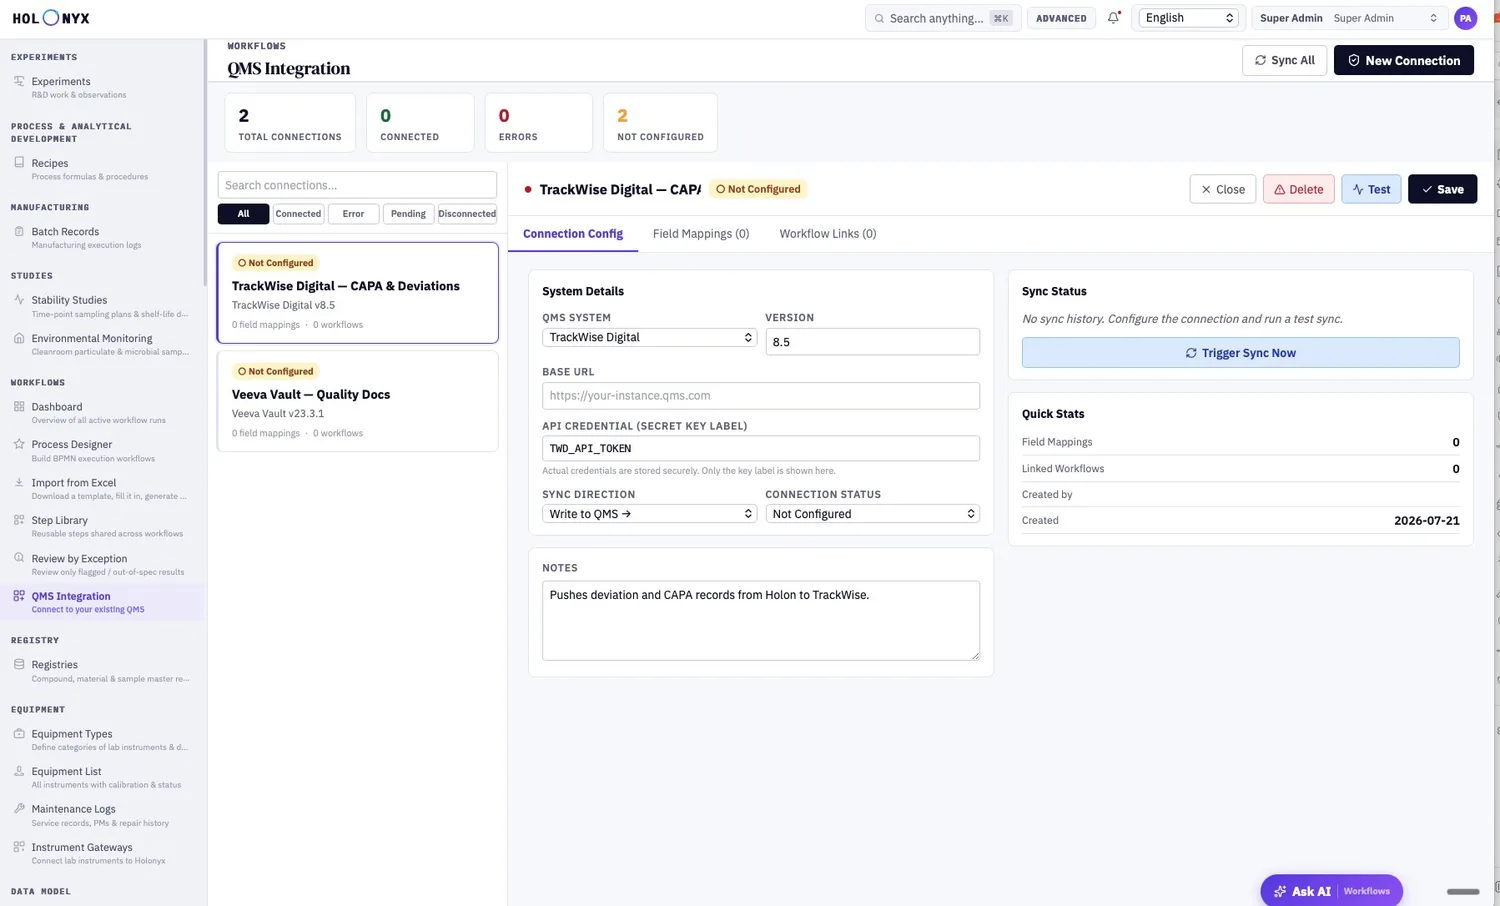Click the Environmental Monitoring sidebar icon
This screenshot has height=906, width=1500.
[x=19, y=338]
